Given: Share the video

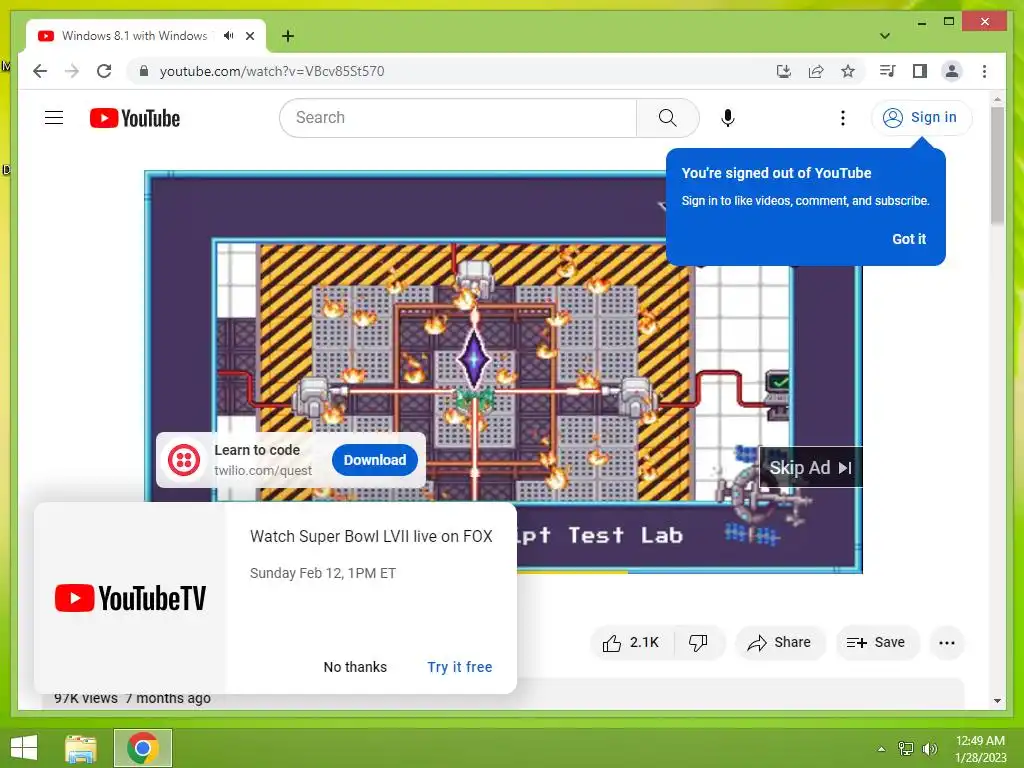Looking at the screenshot, I should (x=780, y=643).
